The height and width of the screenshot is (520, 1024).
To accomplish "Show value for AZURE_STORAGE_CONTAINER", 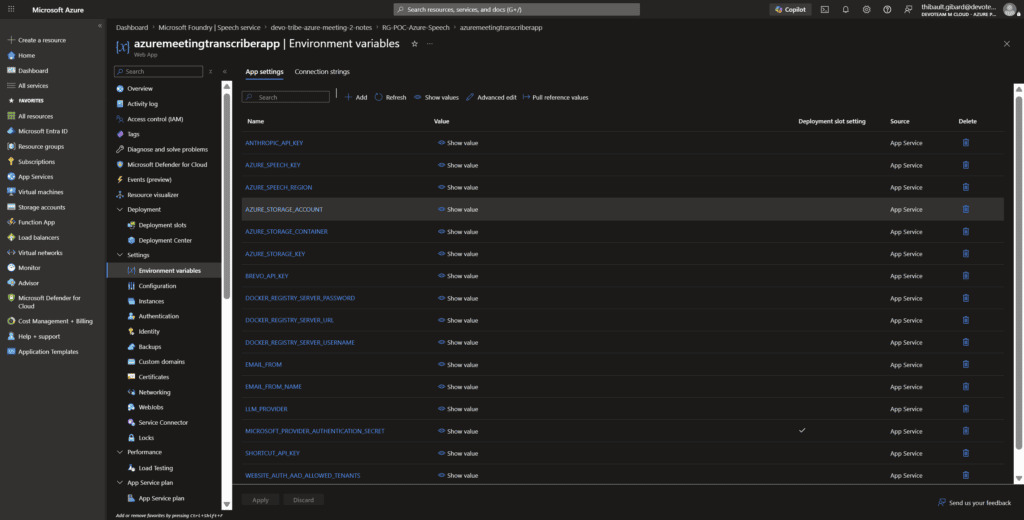I will coord(458,231).
